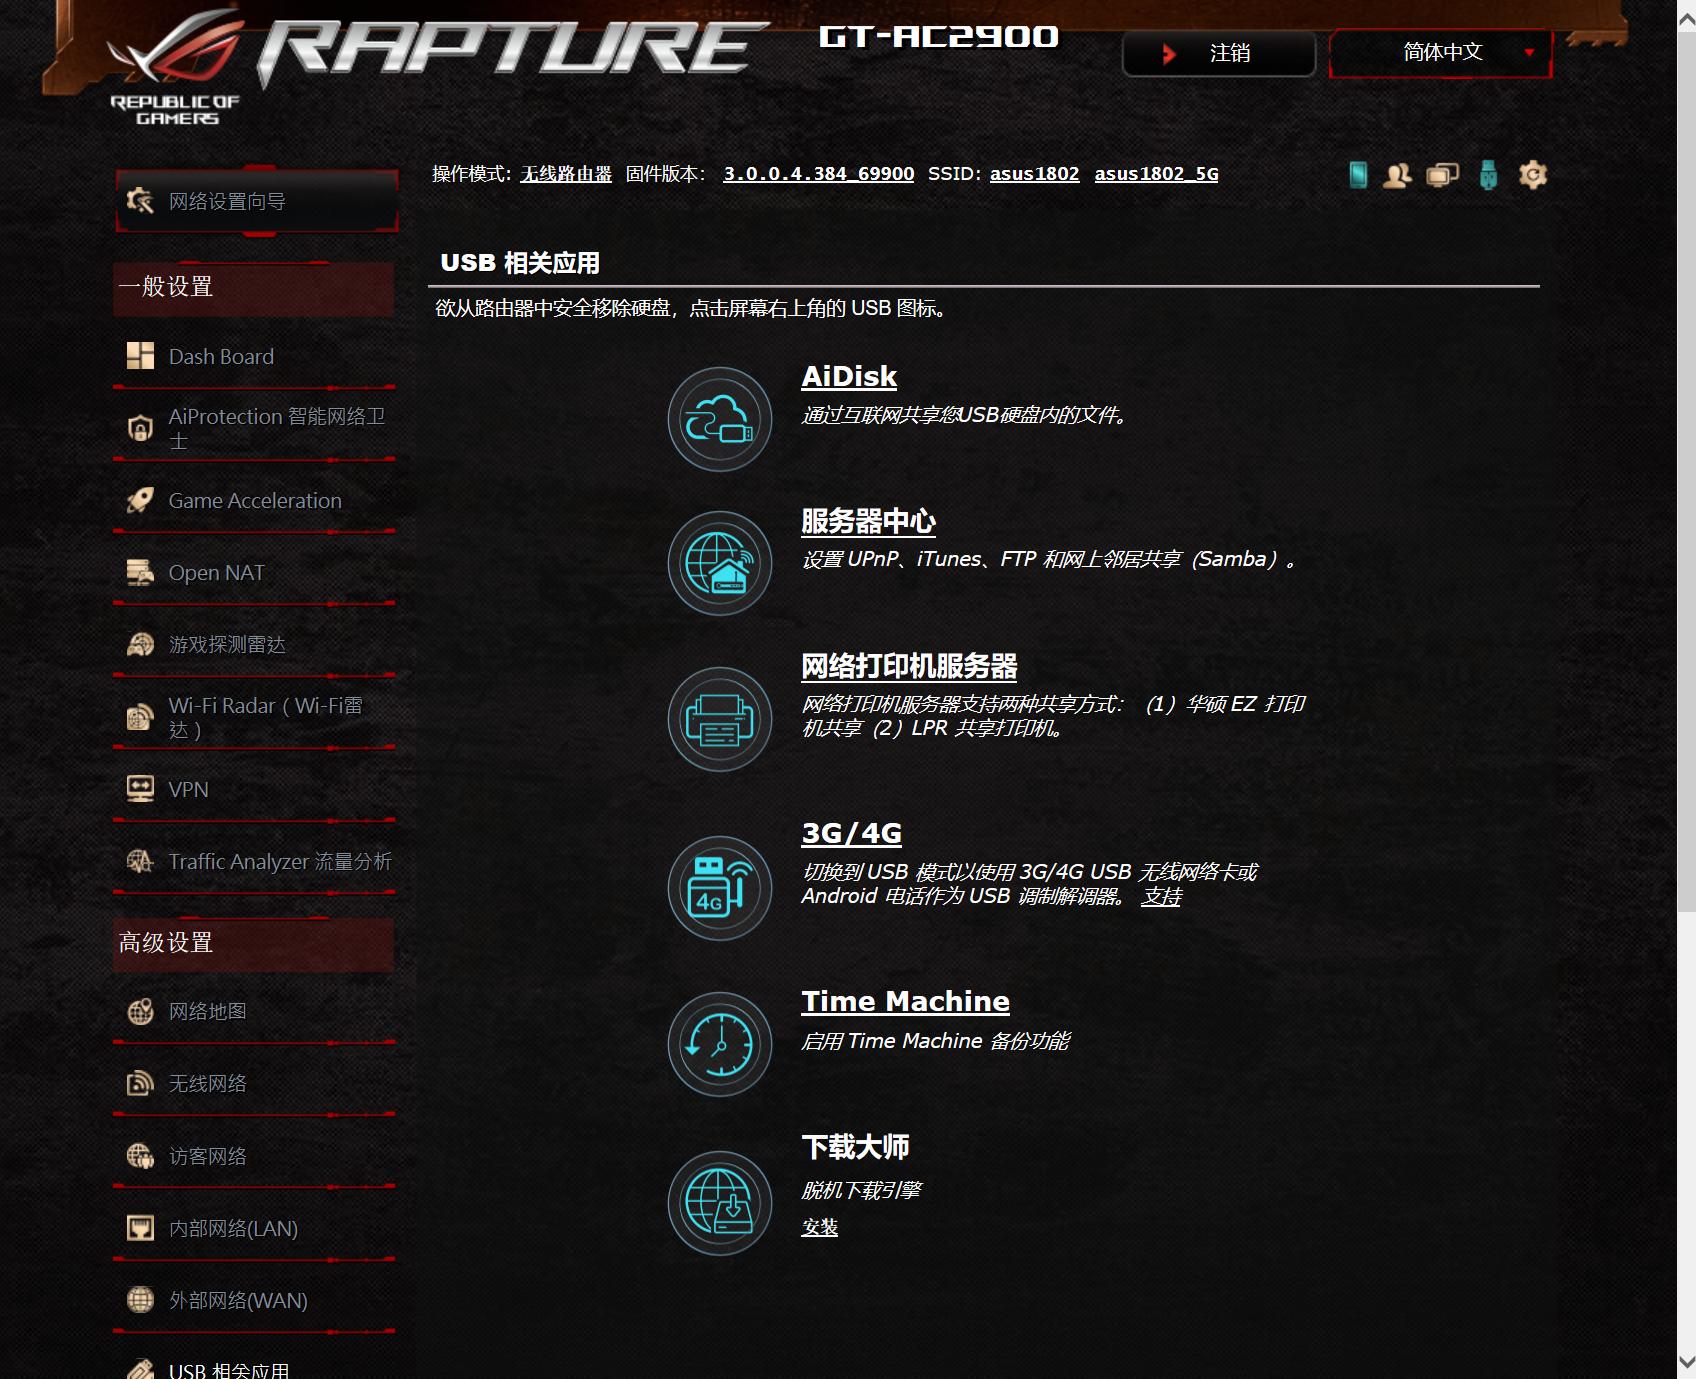
Task: Click the gear reboot status icon
Action: pos(1533,175)
